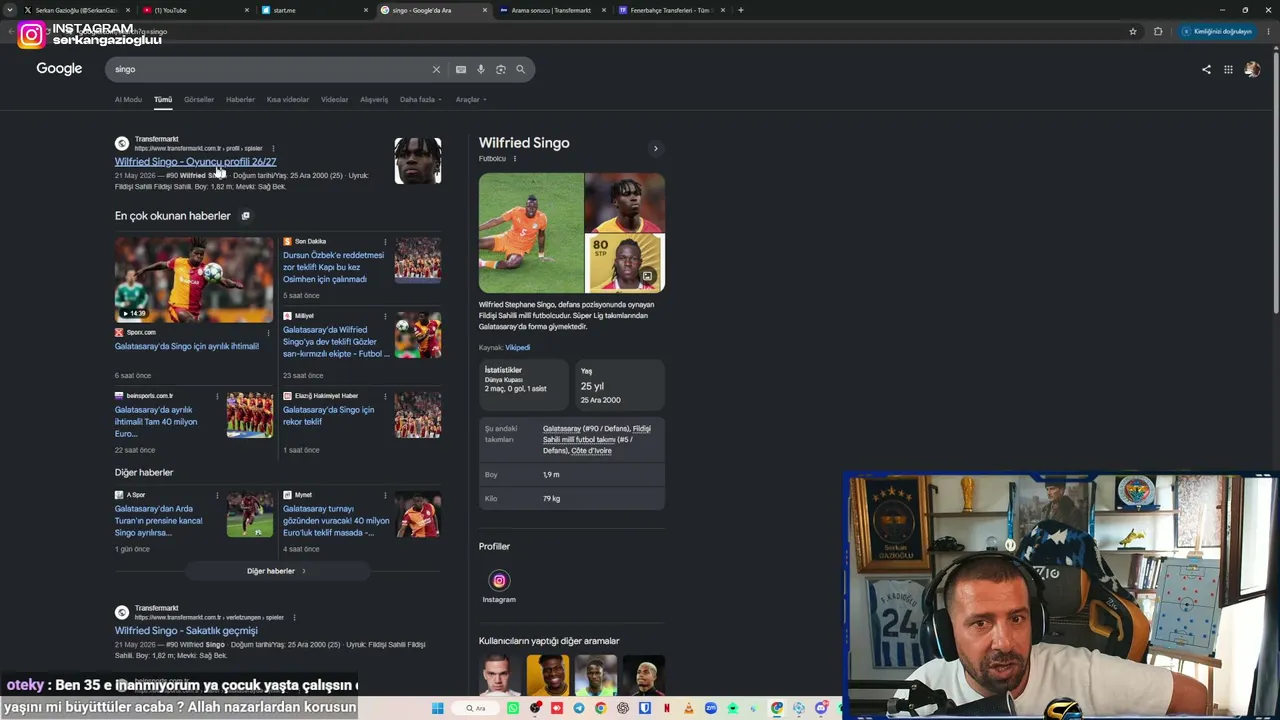Open the Chrome three-dot menu
The height and width of the screenshot is (720, 1280).
coord(1267,31)
